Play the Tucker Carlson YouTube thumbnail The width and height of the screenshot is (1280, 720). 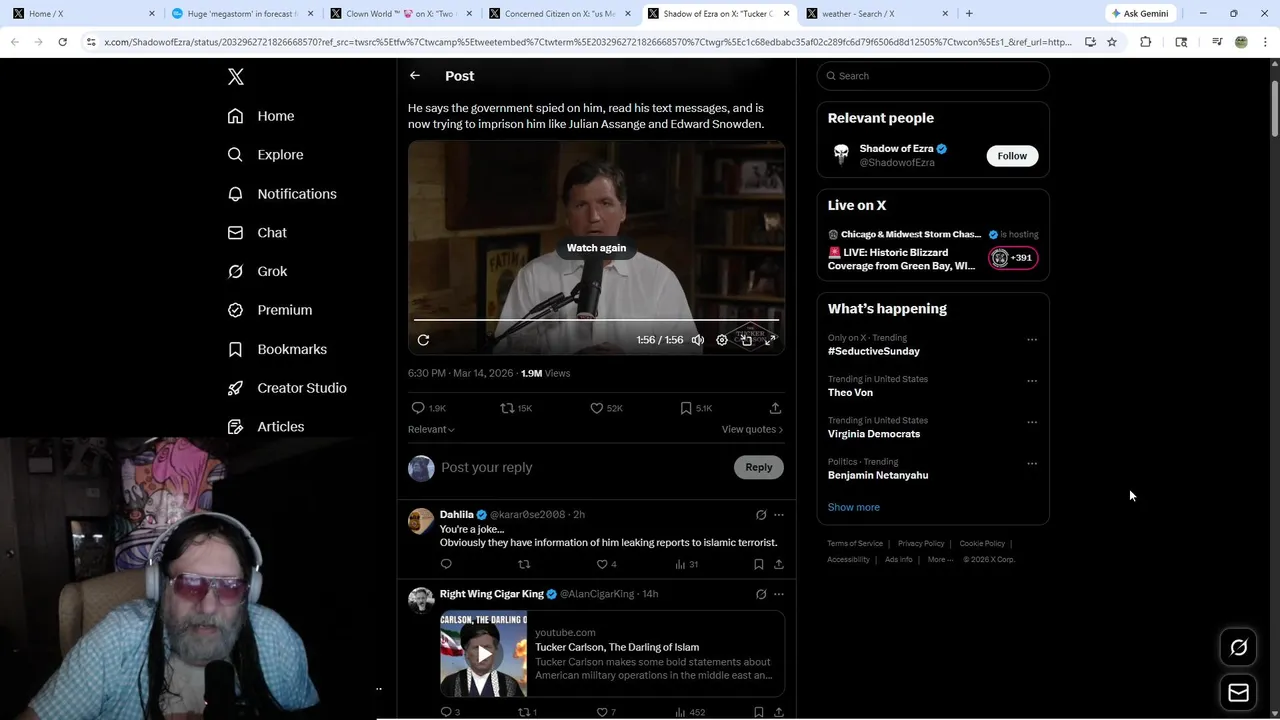point(484,654)
